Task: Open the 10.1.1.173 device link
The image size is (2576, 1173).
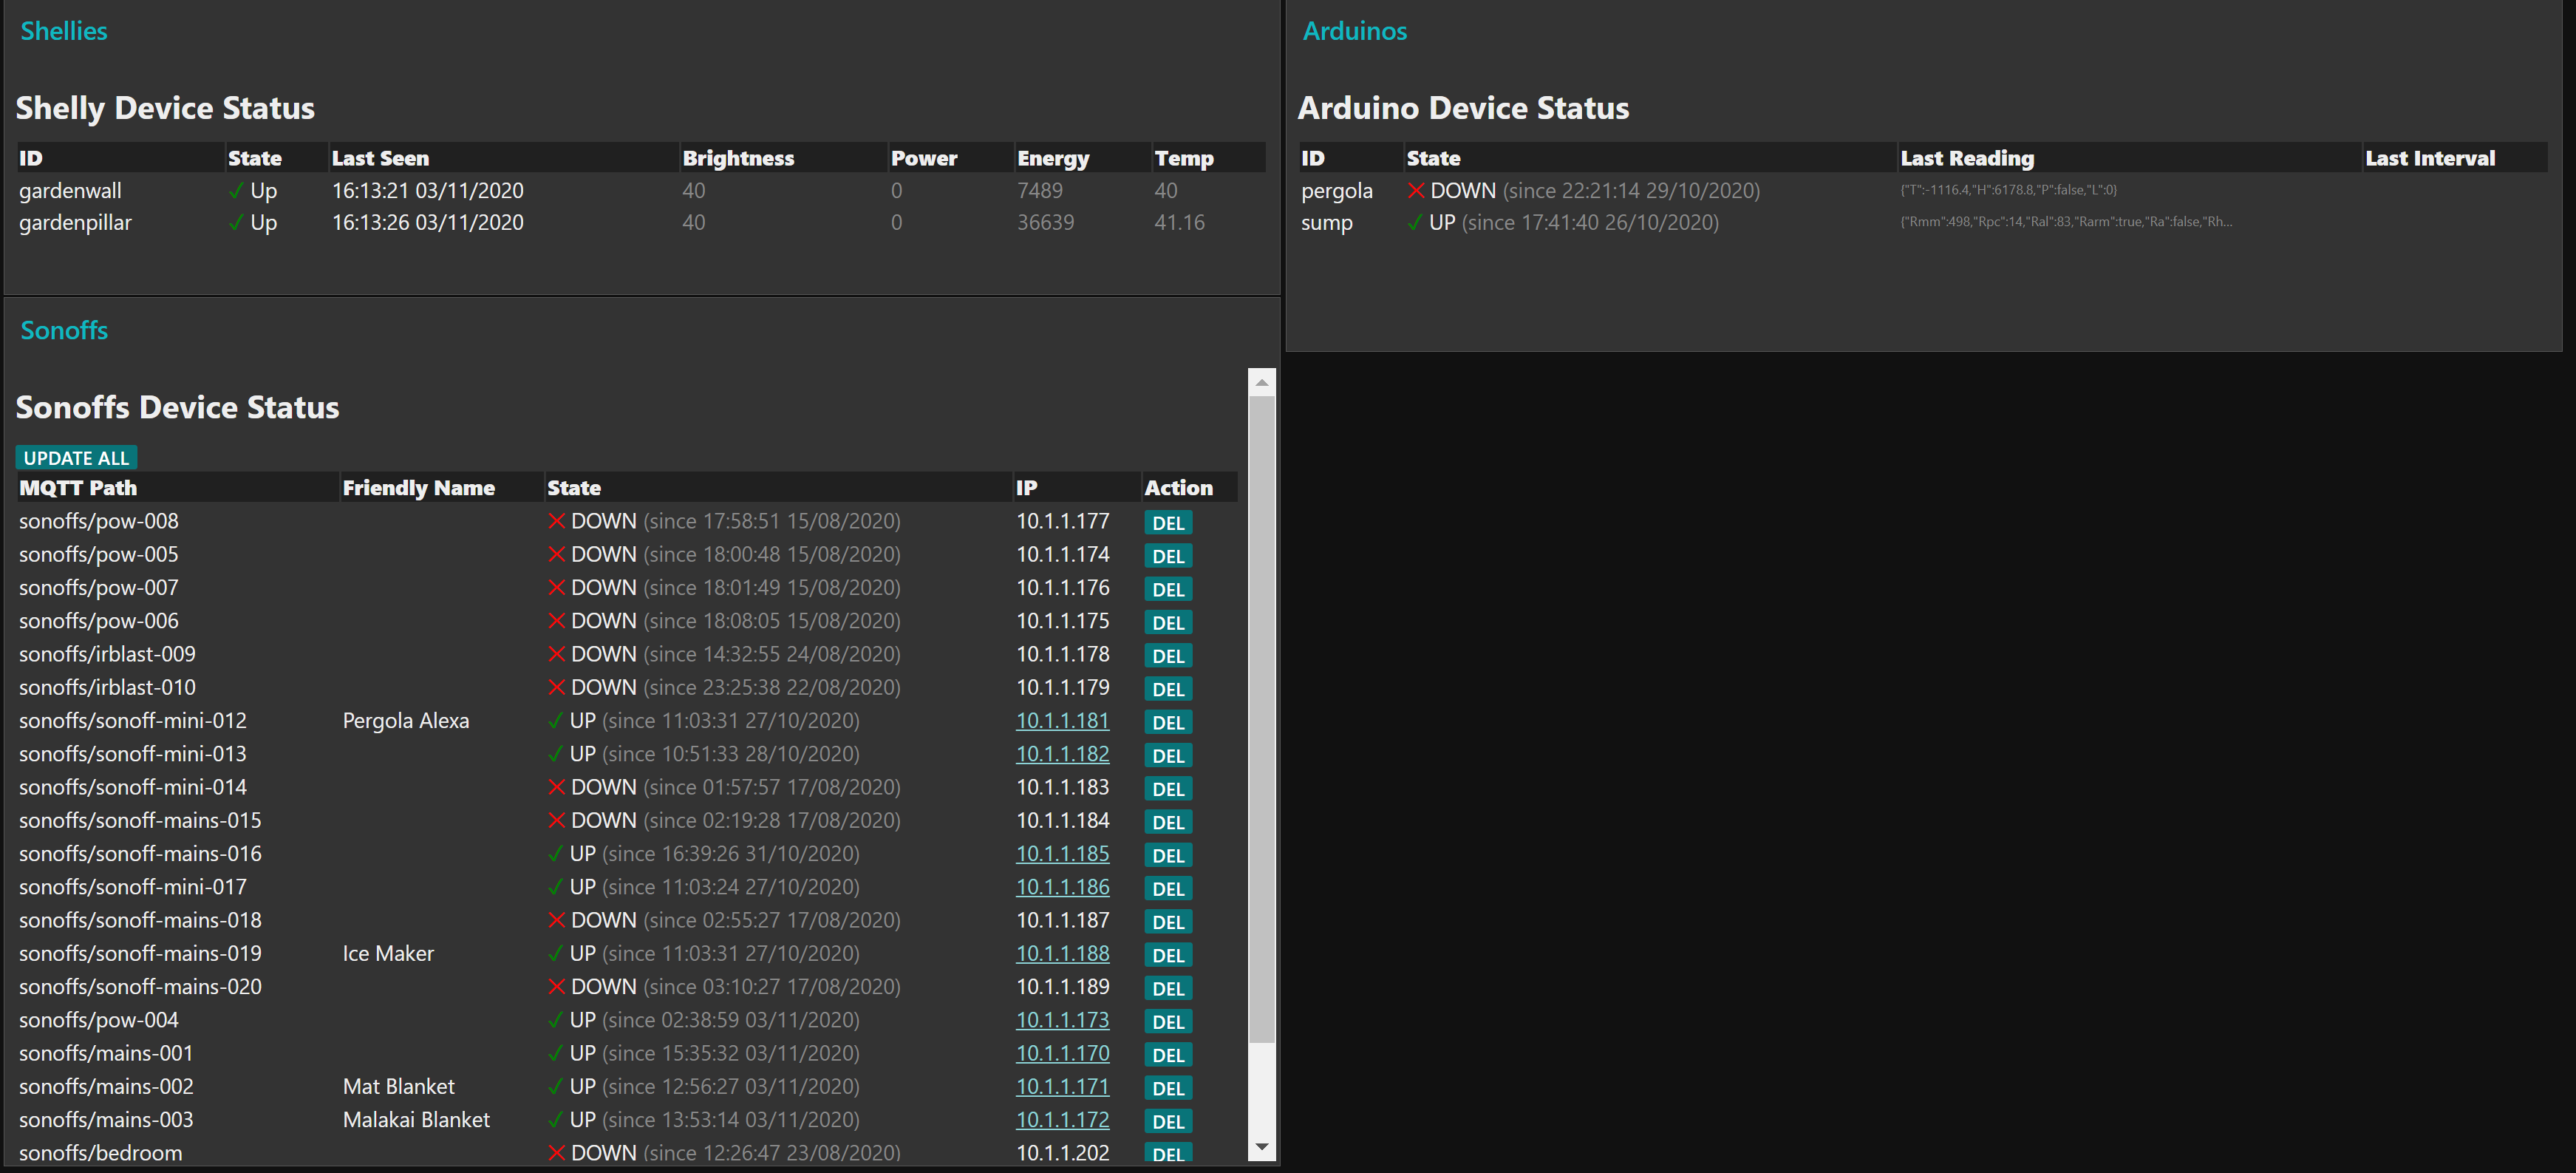Action: pos(1062,1020)
